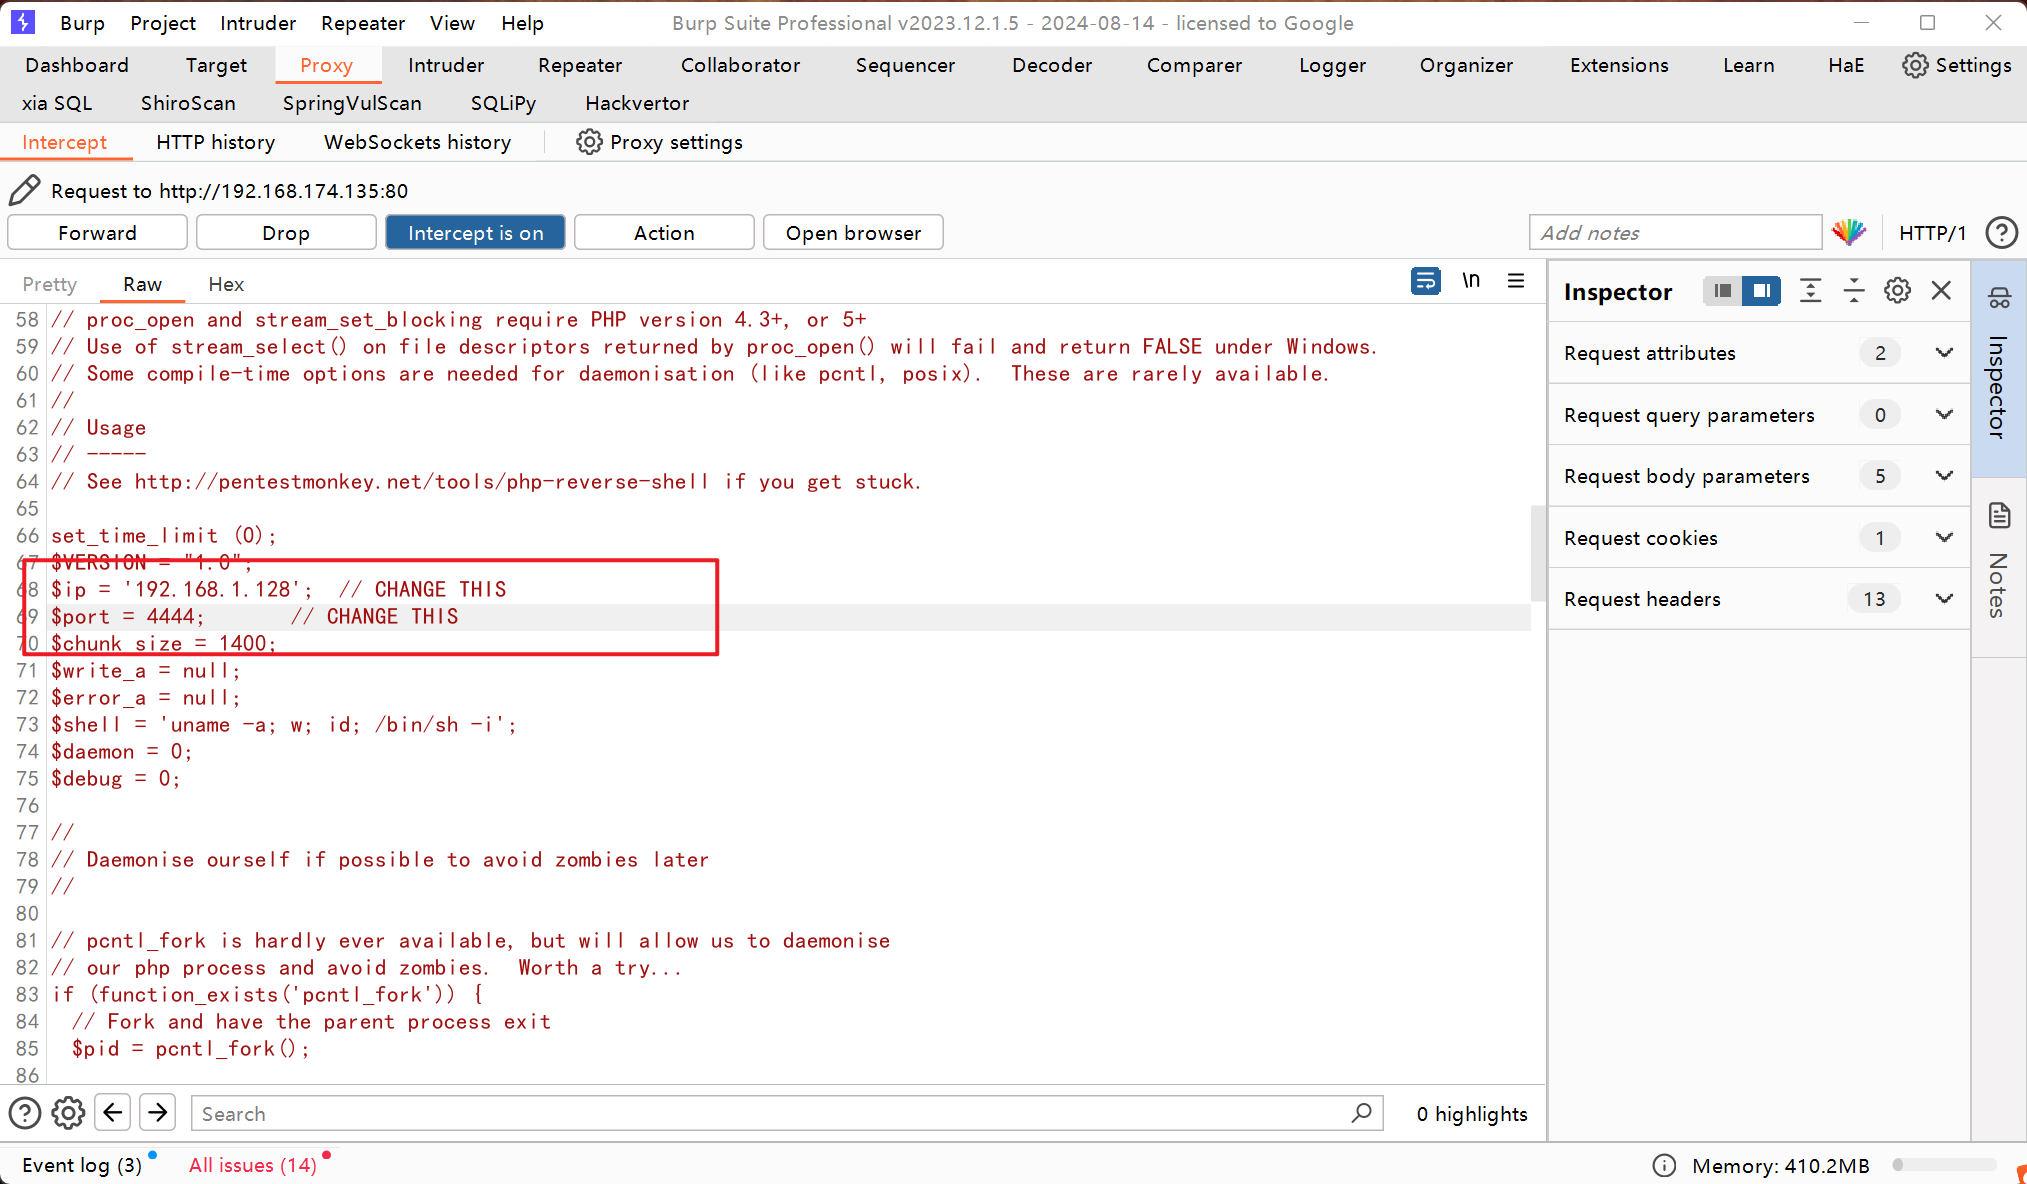Open the SQLiPy extension tab
The image size is (2027, 1184).
[x=503, y=103]
